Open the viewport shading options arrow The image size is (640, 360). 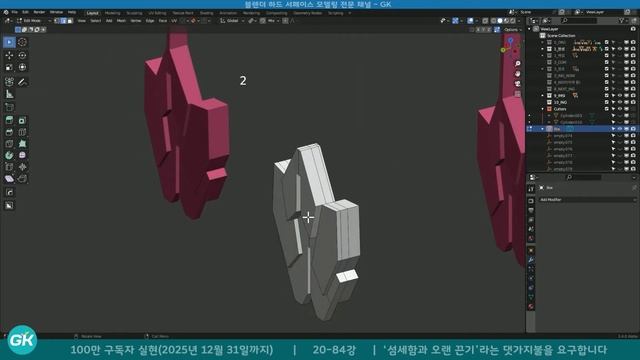519,21
